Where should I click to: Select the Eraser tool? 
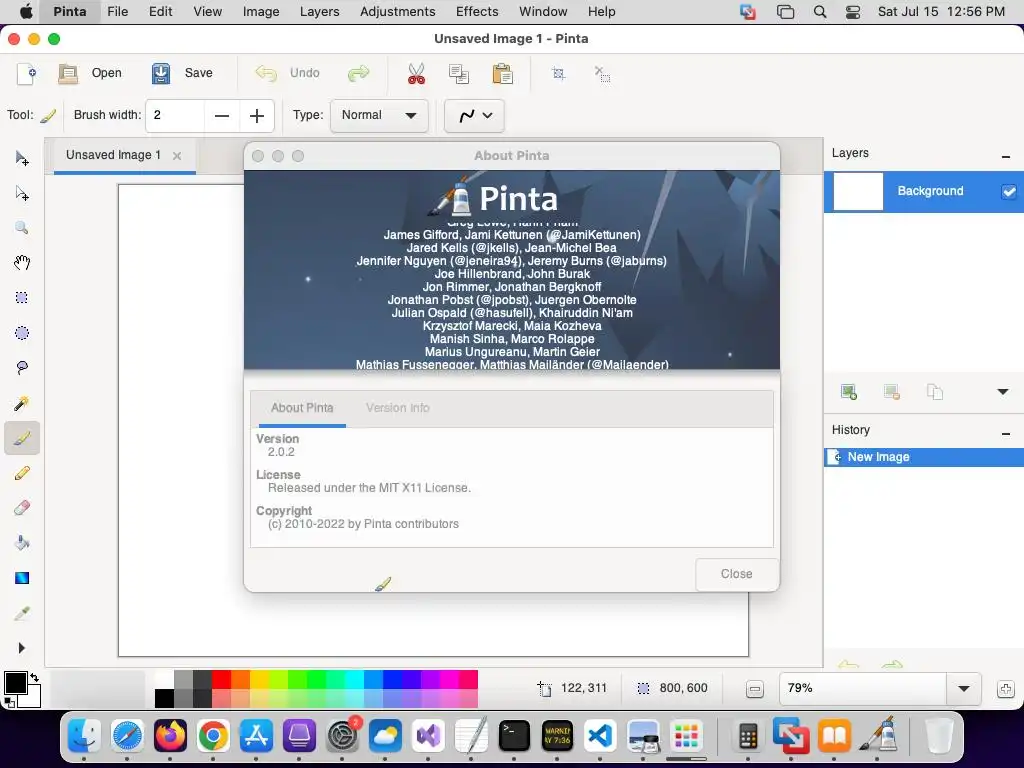pyautogui.click(x=22, y=508)
